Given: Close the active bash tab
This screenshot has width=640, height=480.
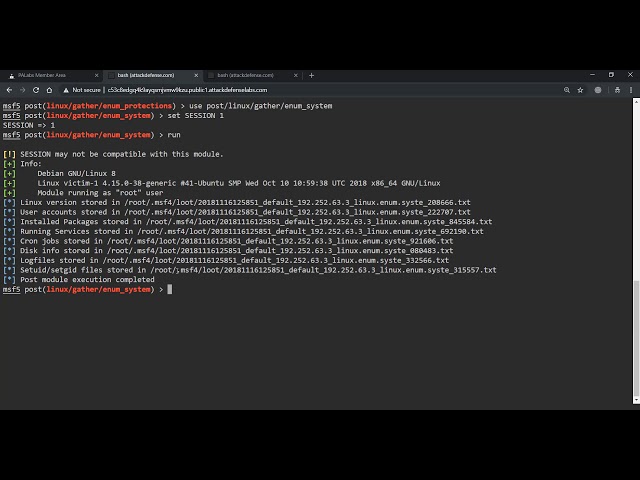Looking at the screenshot, I should 196,75.
